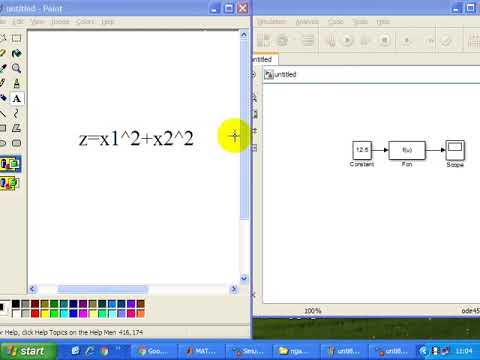The image size is (480, 360).
Task: Choose the opaque background text option
Action: click(10, 164)
